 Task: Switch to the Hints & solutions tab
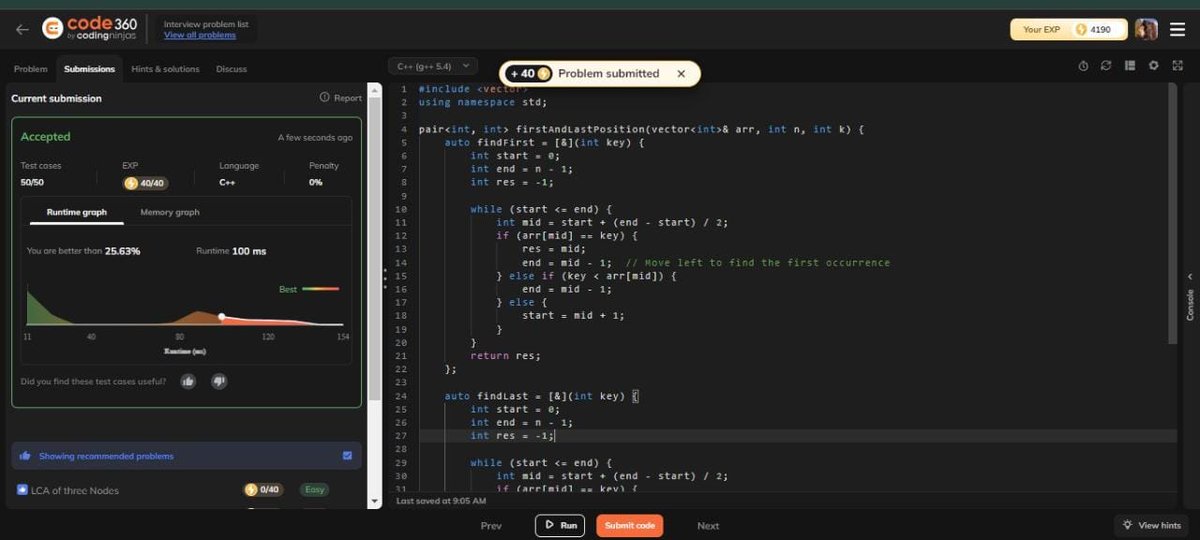[x=165, y=69]
